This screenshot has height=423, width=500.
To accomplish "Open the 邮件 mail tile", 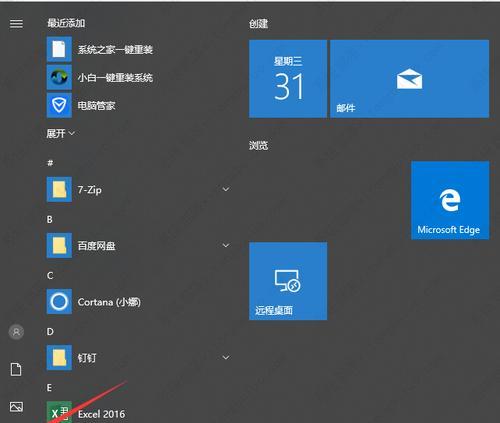I will coord(410,79).
